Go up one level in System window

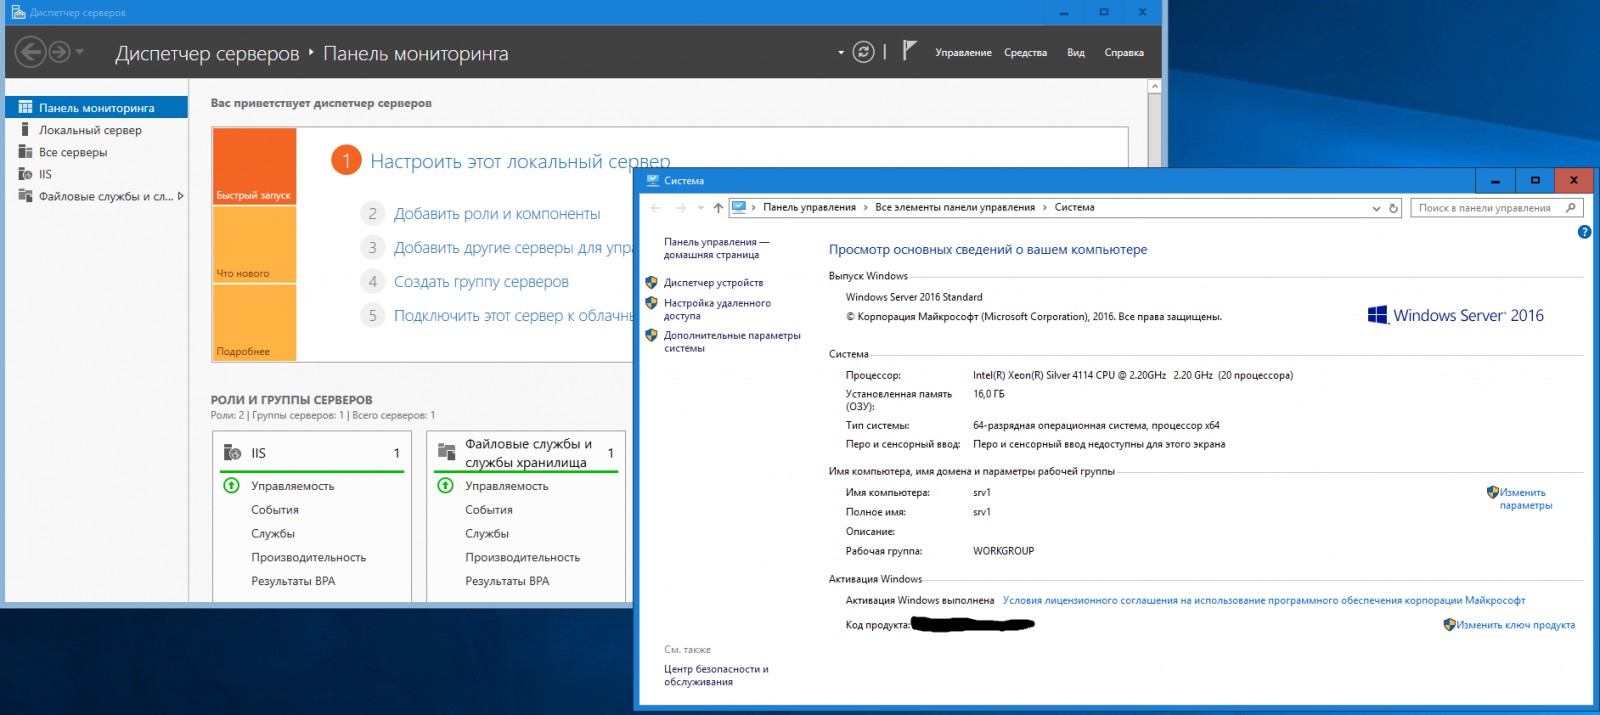pyautogui.click(x=718, y=208)
